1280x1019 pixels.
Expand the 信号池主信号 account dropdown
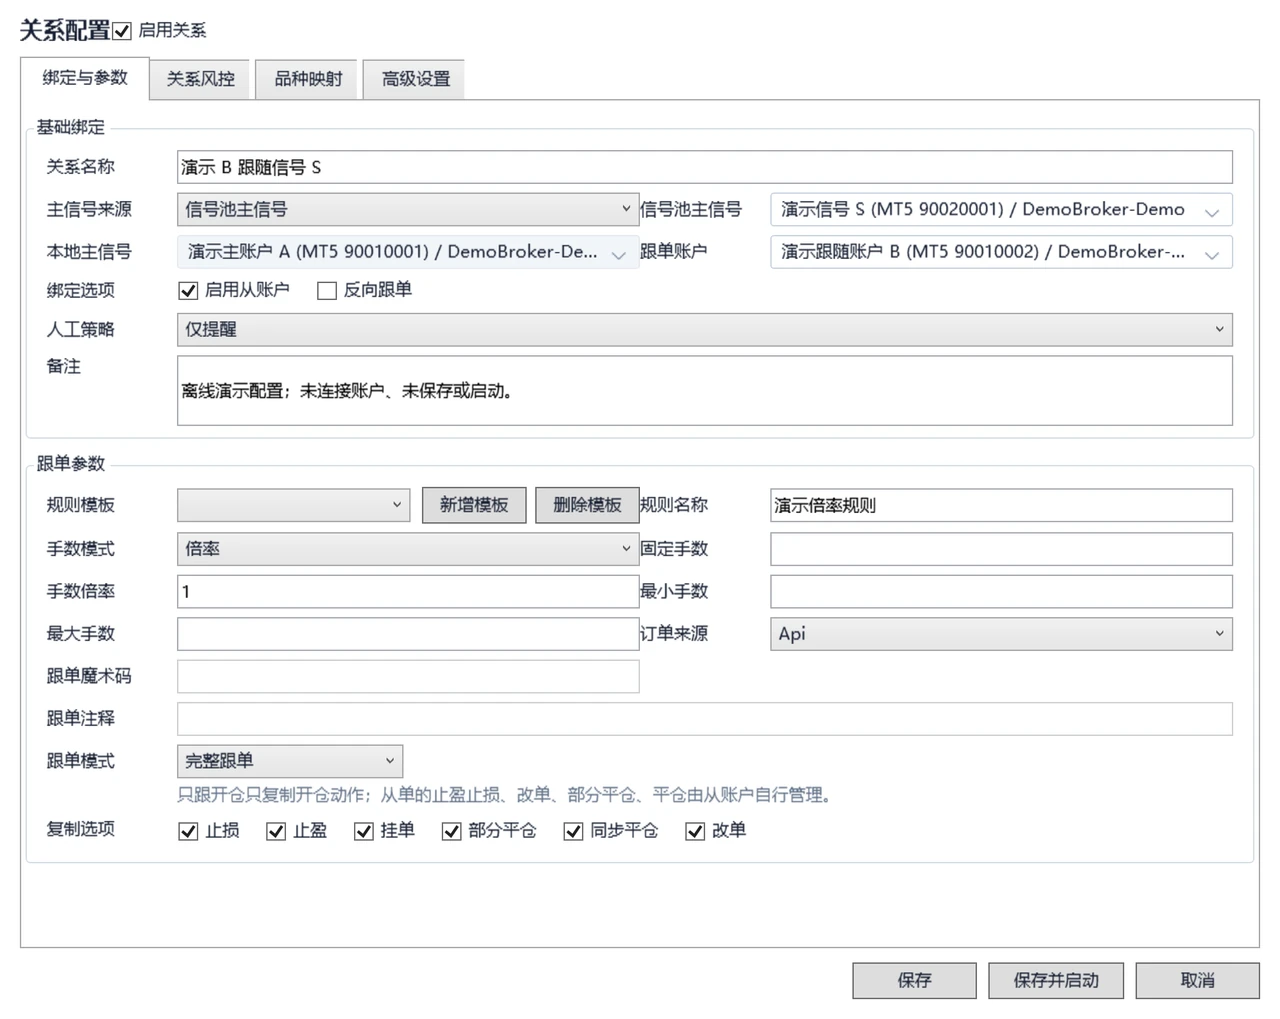pyautogui.click(x=1001, y=209)
